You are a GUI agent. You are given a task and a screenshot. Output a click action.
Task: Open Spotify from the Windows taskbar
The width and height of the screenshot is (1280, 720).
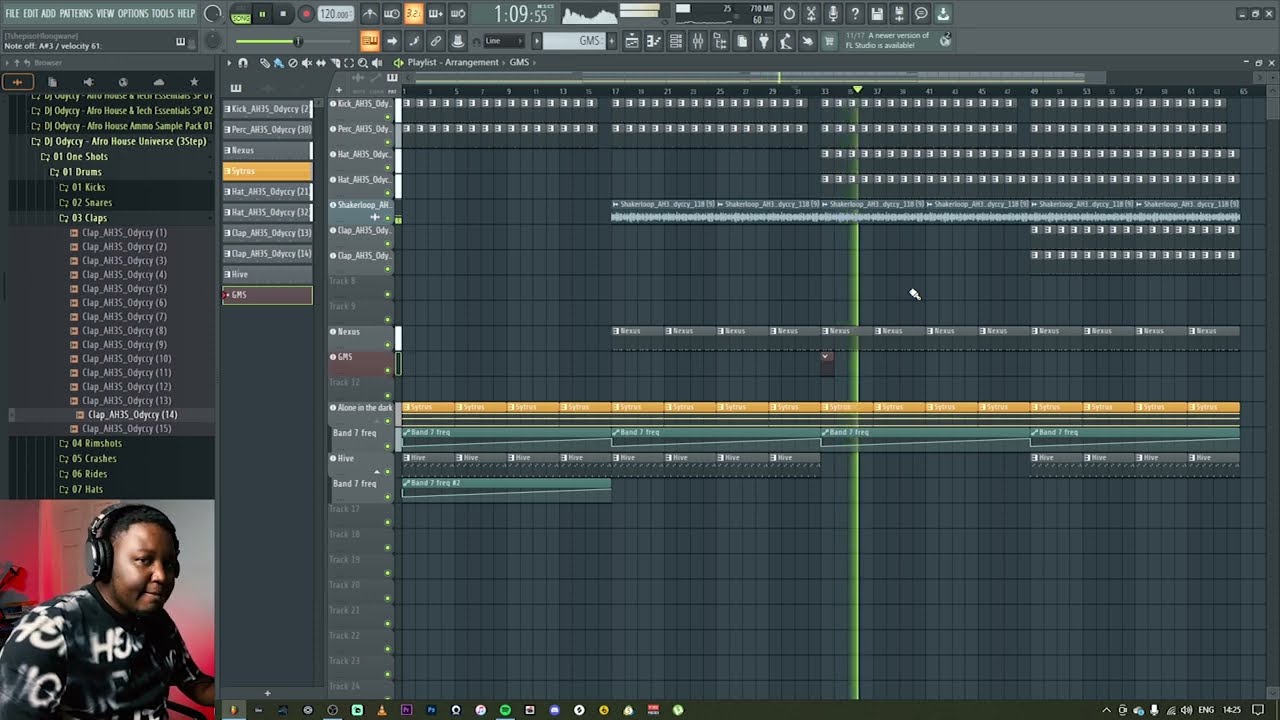pyautogui.click(x=505, y=710)
